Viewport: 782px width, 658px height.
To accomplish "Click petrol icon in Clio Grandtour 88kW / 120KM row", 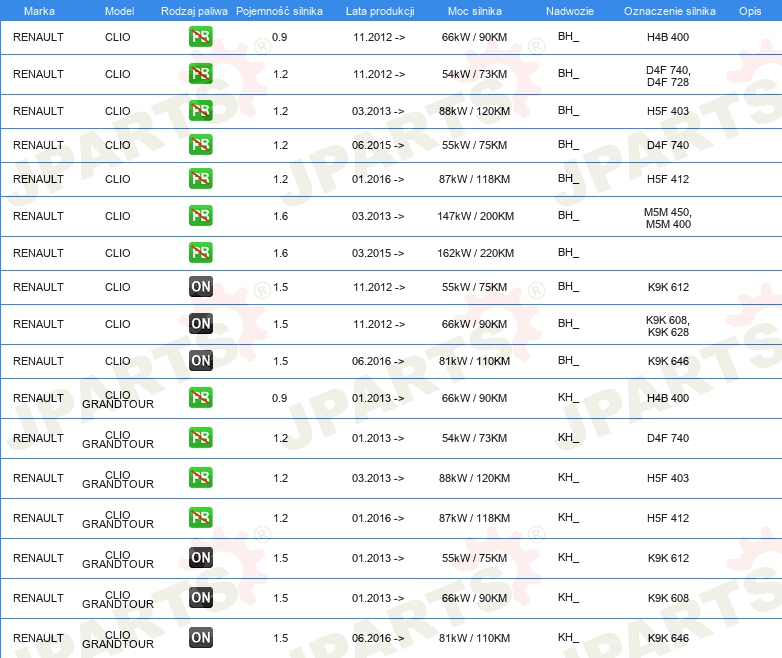I will click(200, 477).
